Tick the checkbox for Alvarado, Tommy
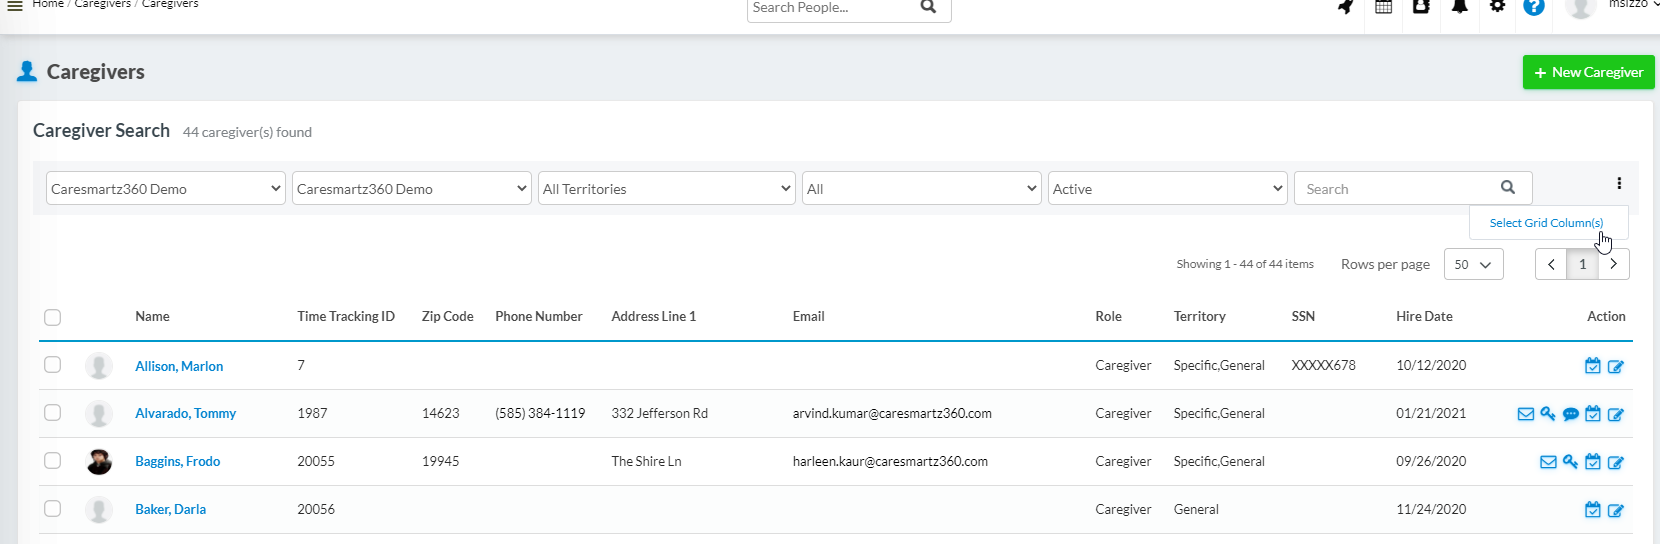 [x=53, y=413]
